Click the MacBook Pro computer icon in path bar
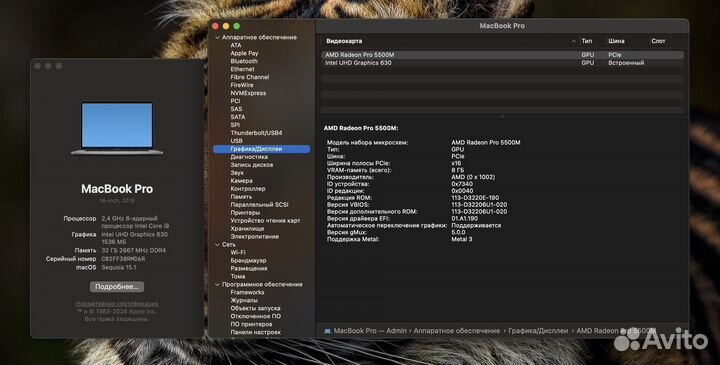The width and height of the screenshot is (720, 365). (x=327, y=331)
